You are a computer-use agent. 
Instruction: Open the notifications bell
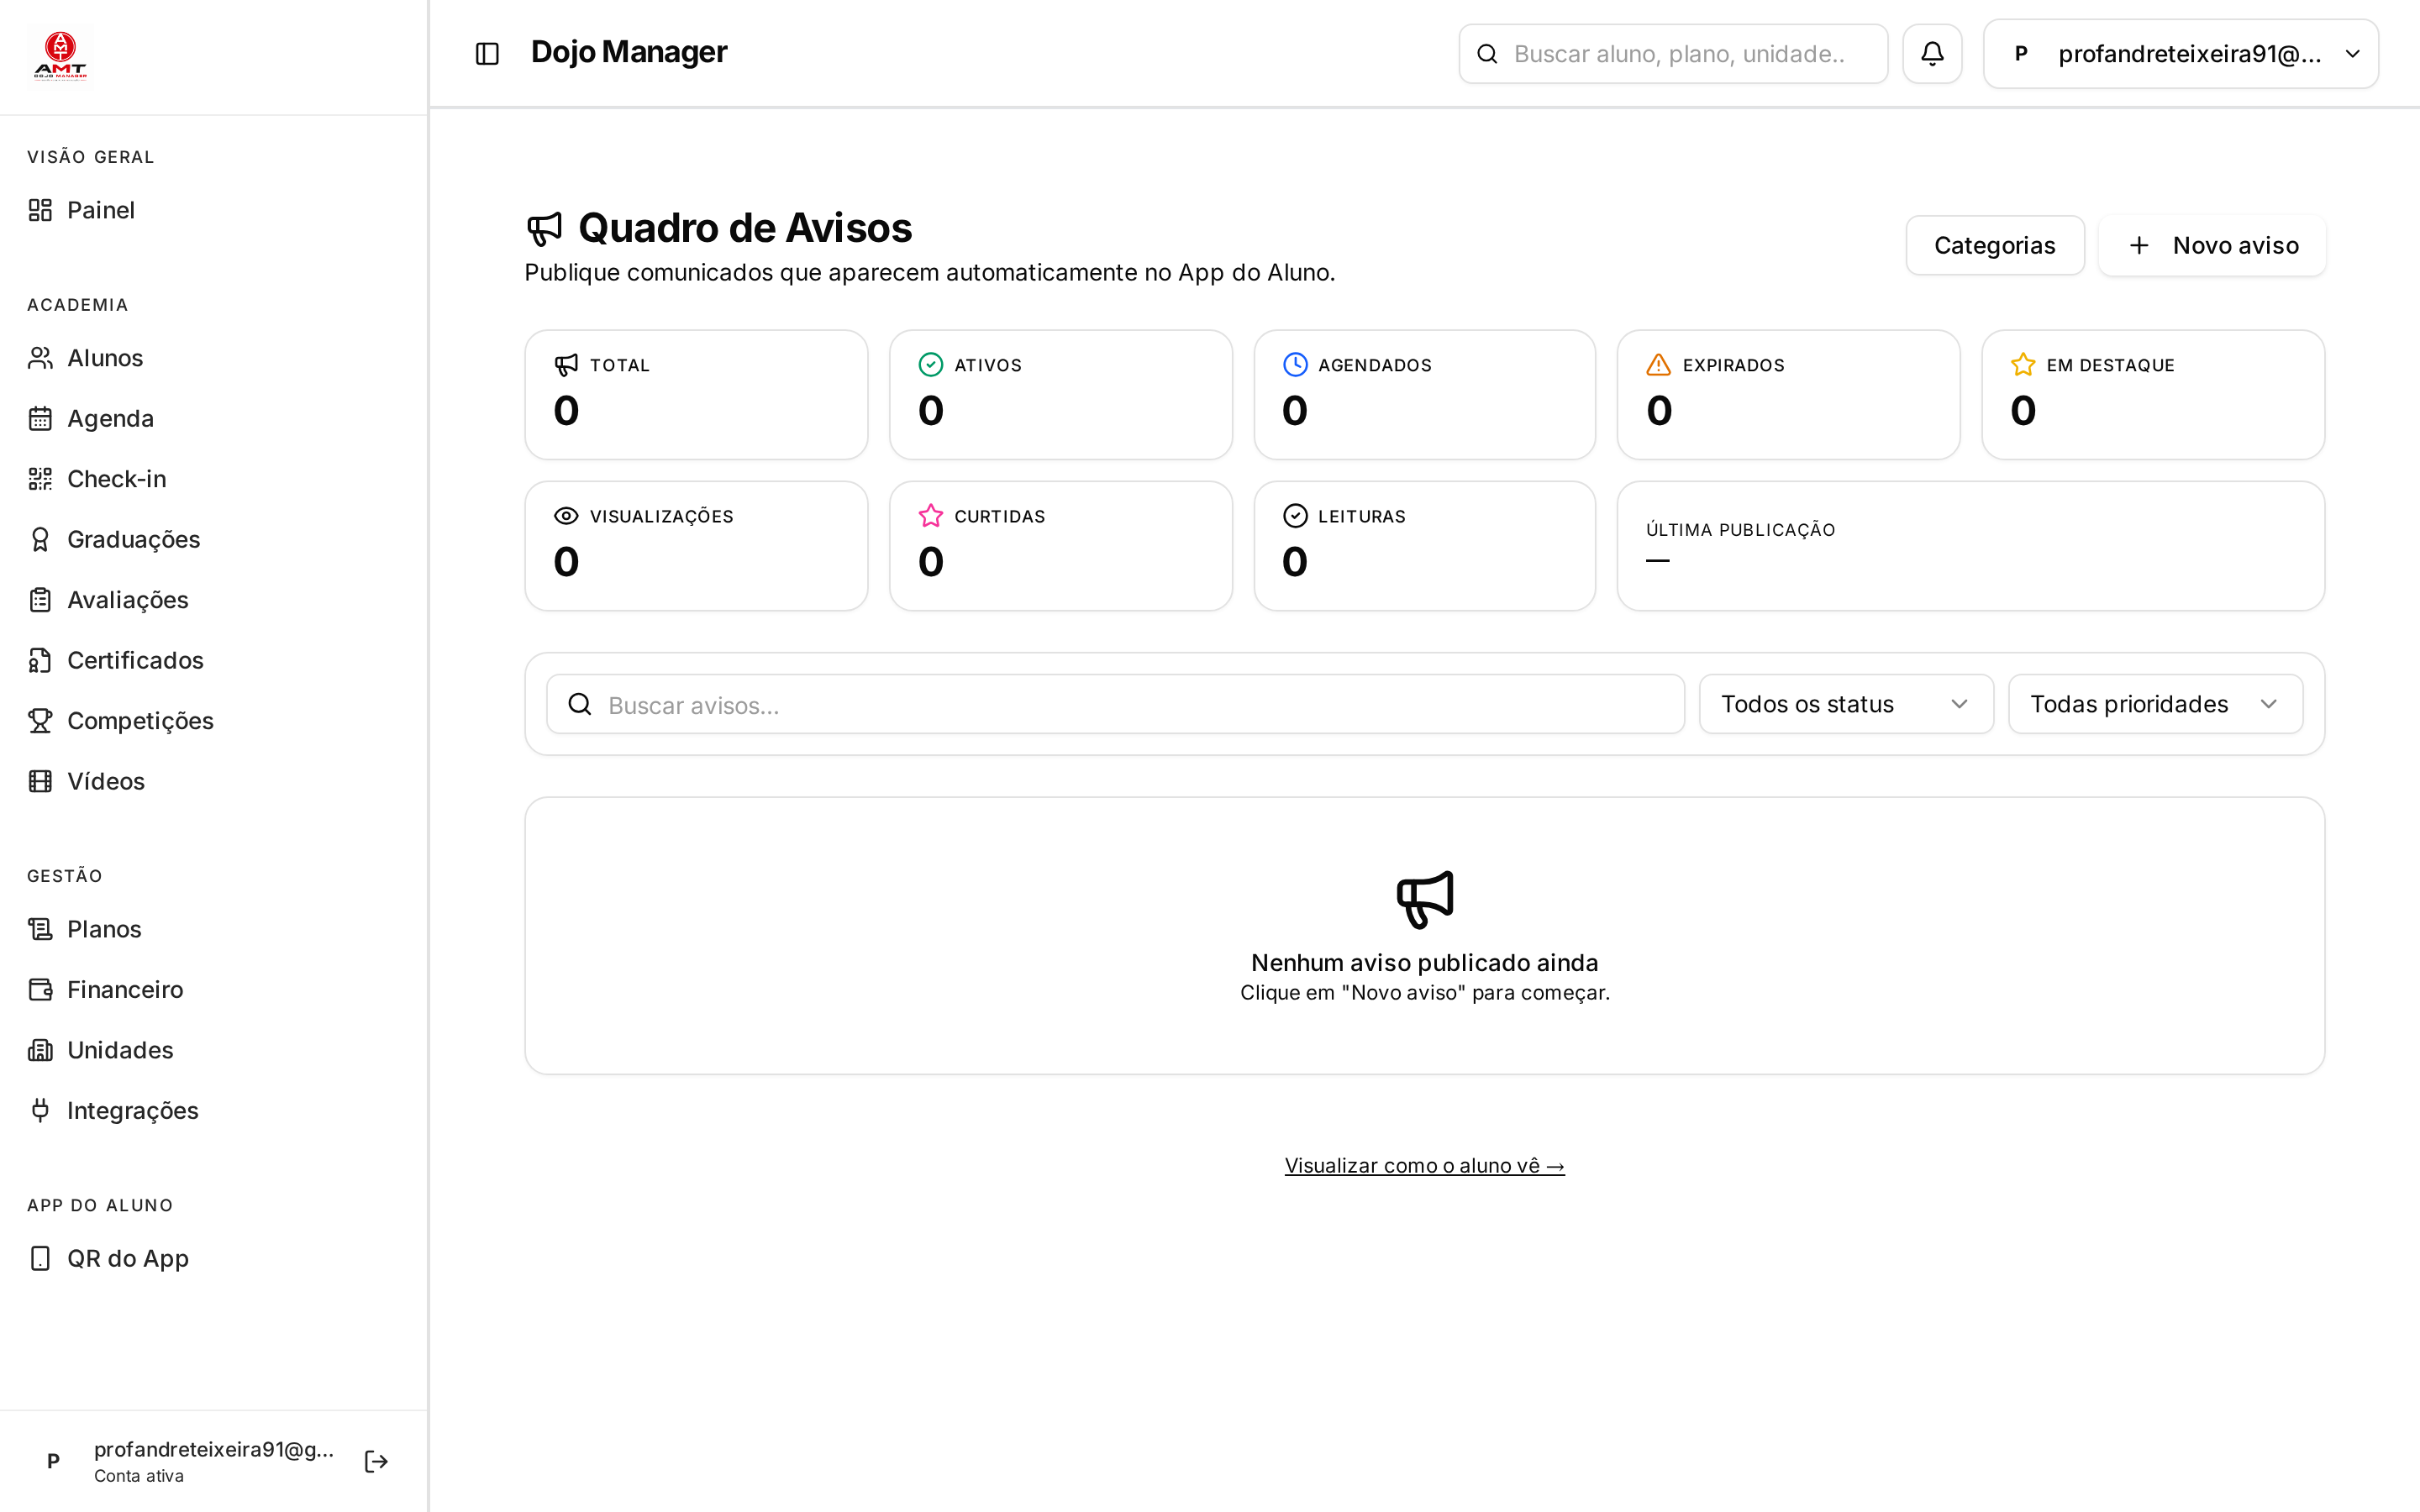point(1932,54)
